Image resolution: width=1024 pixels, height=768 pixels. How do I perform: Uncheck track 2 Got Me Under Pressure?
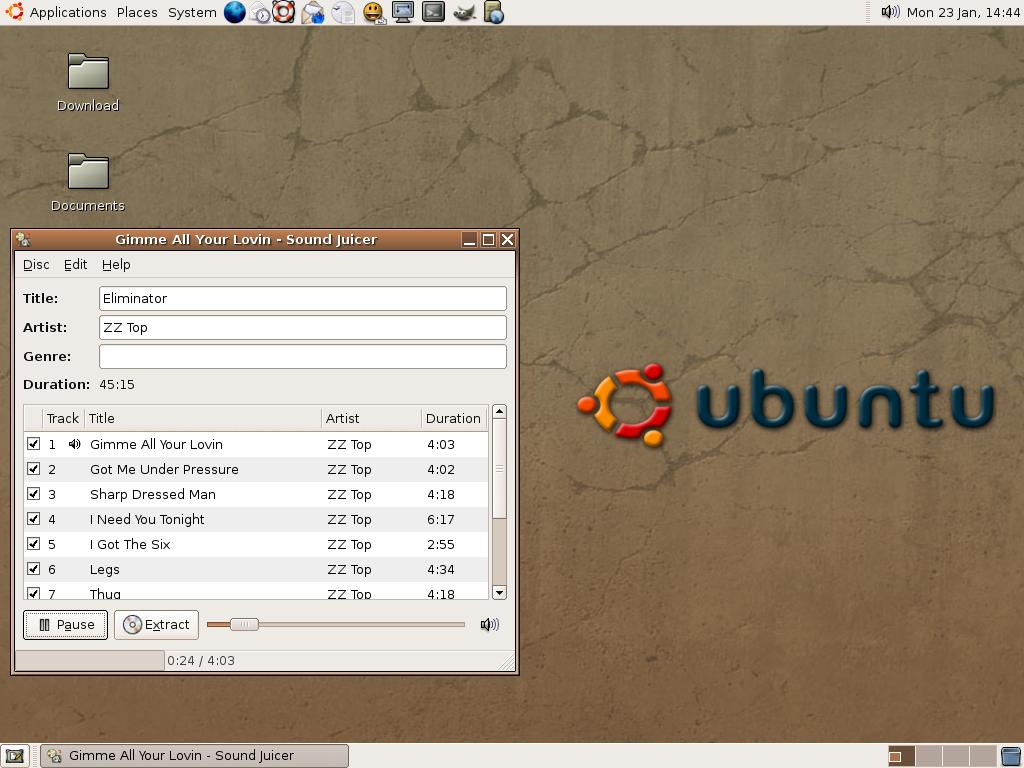click(33, 469)
